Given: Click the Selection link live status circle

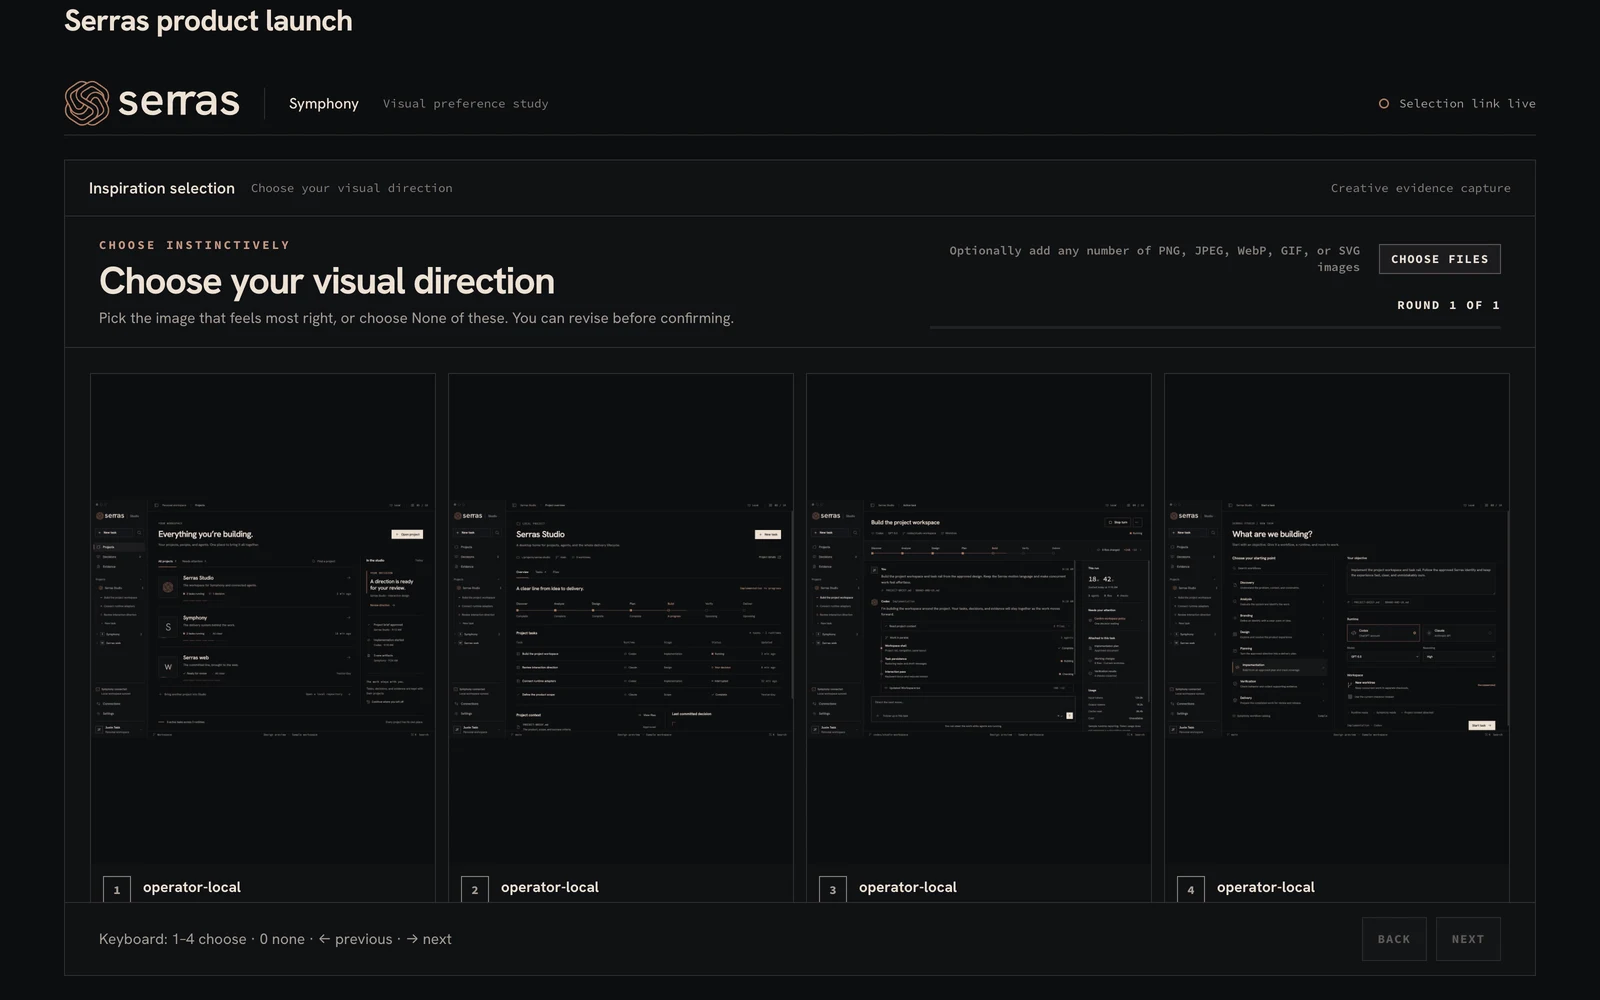Looking at the screenshot, I should tap(1384, 104).
